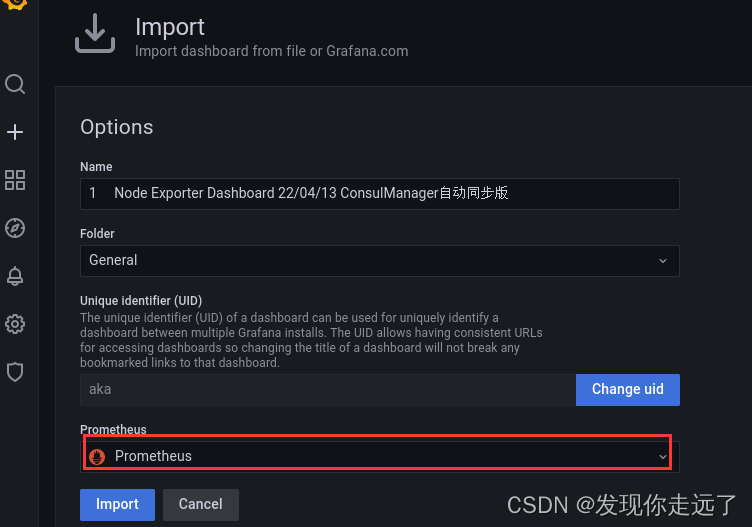Expand the Folder dropdown showing General
Screen dimensions: 752x527
pos(379,260)
